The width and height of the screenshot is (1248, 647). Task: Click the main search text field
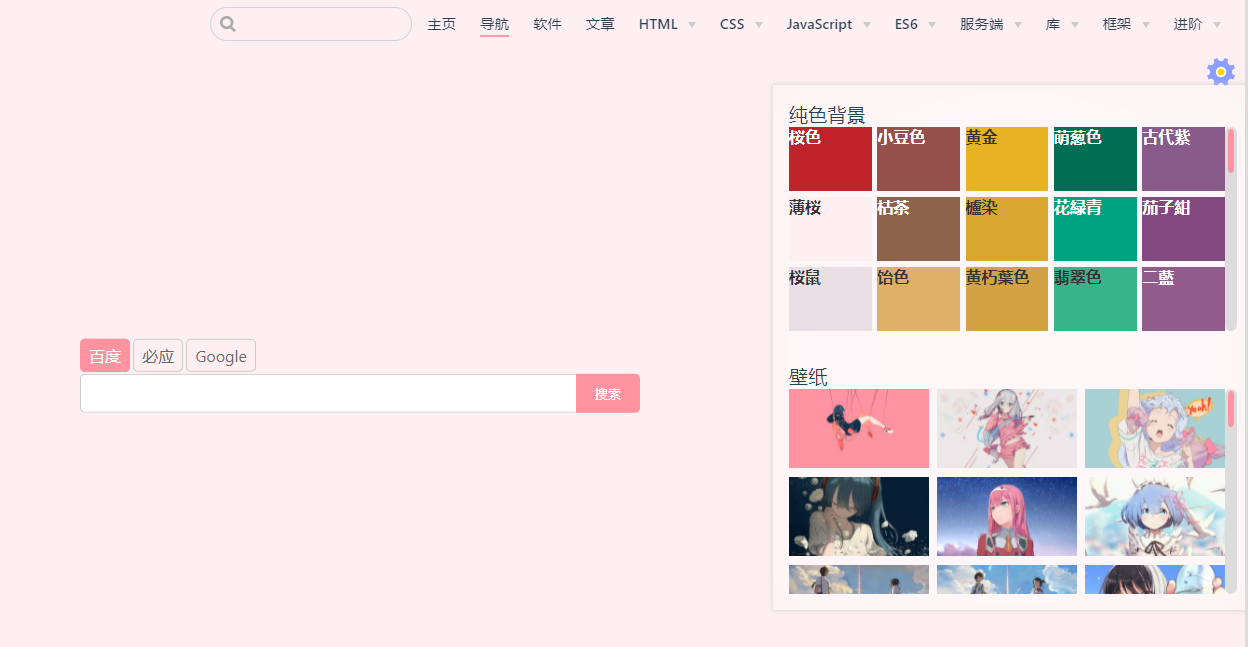click(328, 393)
